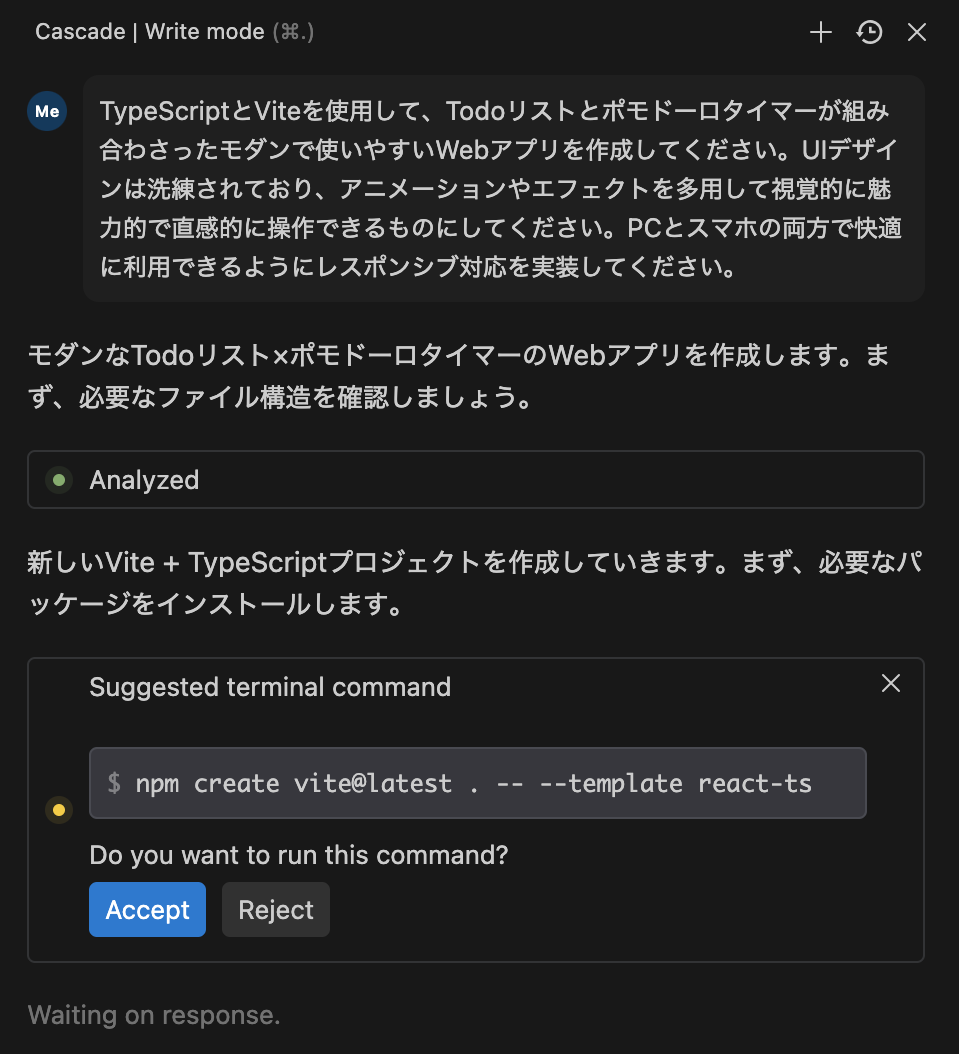Click the Waiting on response text

pyautogui.click(x=153, y=1015)
